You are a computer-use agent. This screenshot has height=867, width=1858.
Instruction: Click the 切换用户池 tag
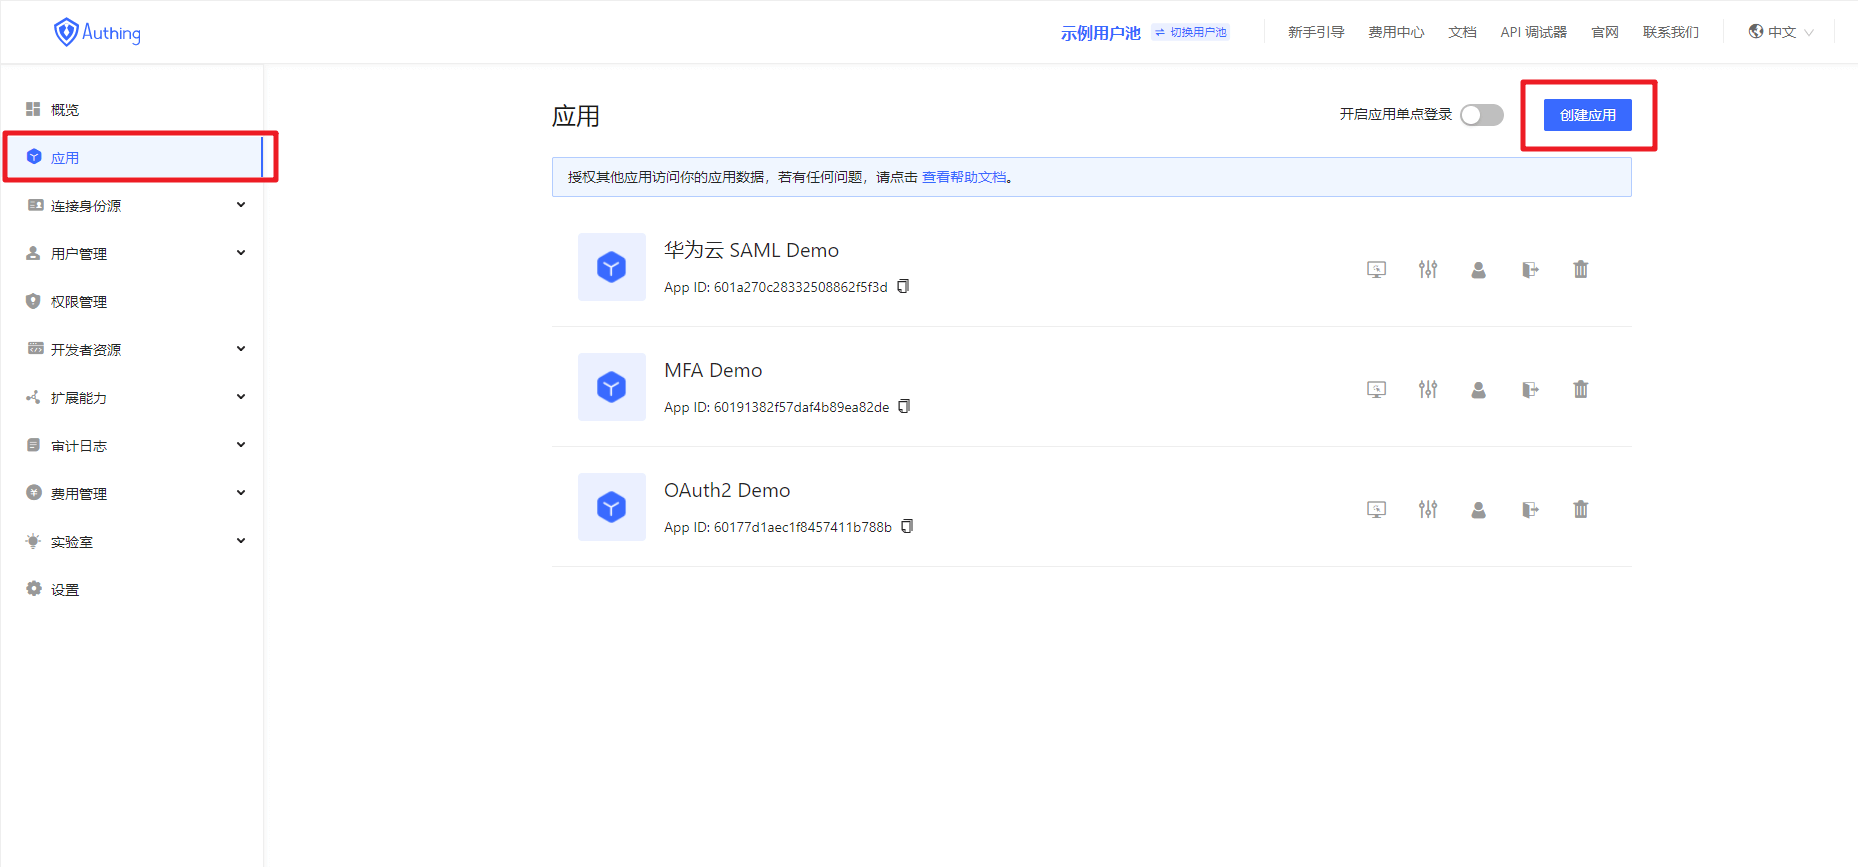click(x=1190, y=32)
